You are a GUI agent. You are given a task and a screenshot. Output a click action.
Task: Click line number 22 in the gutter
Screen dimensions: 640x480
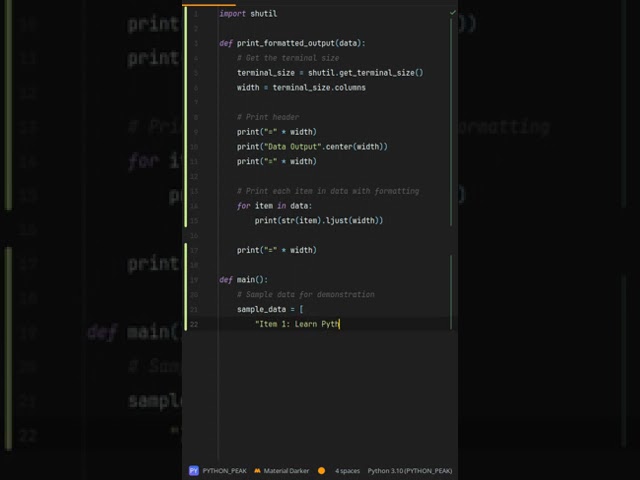pos(194,324)
